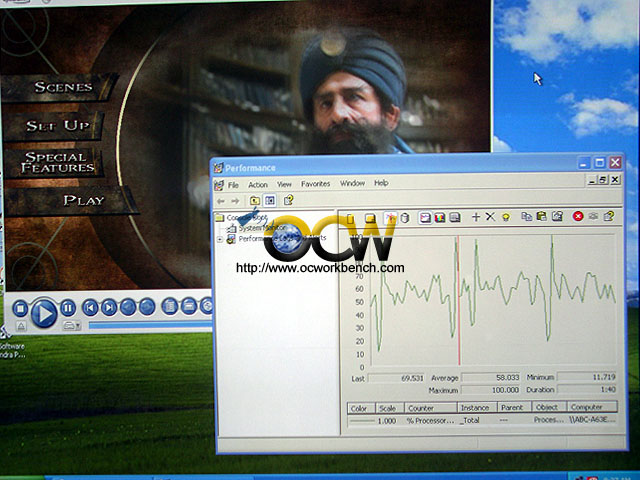Click the Computer column header
This screenshot has height=480, width=640.
pyautogui.click(x=591, y=407)
